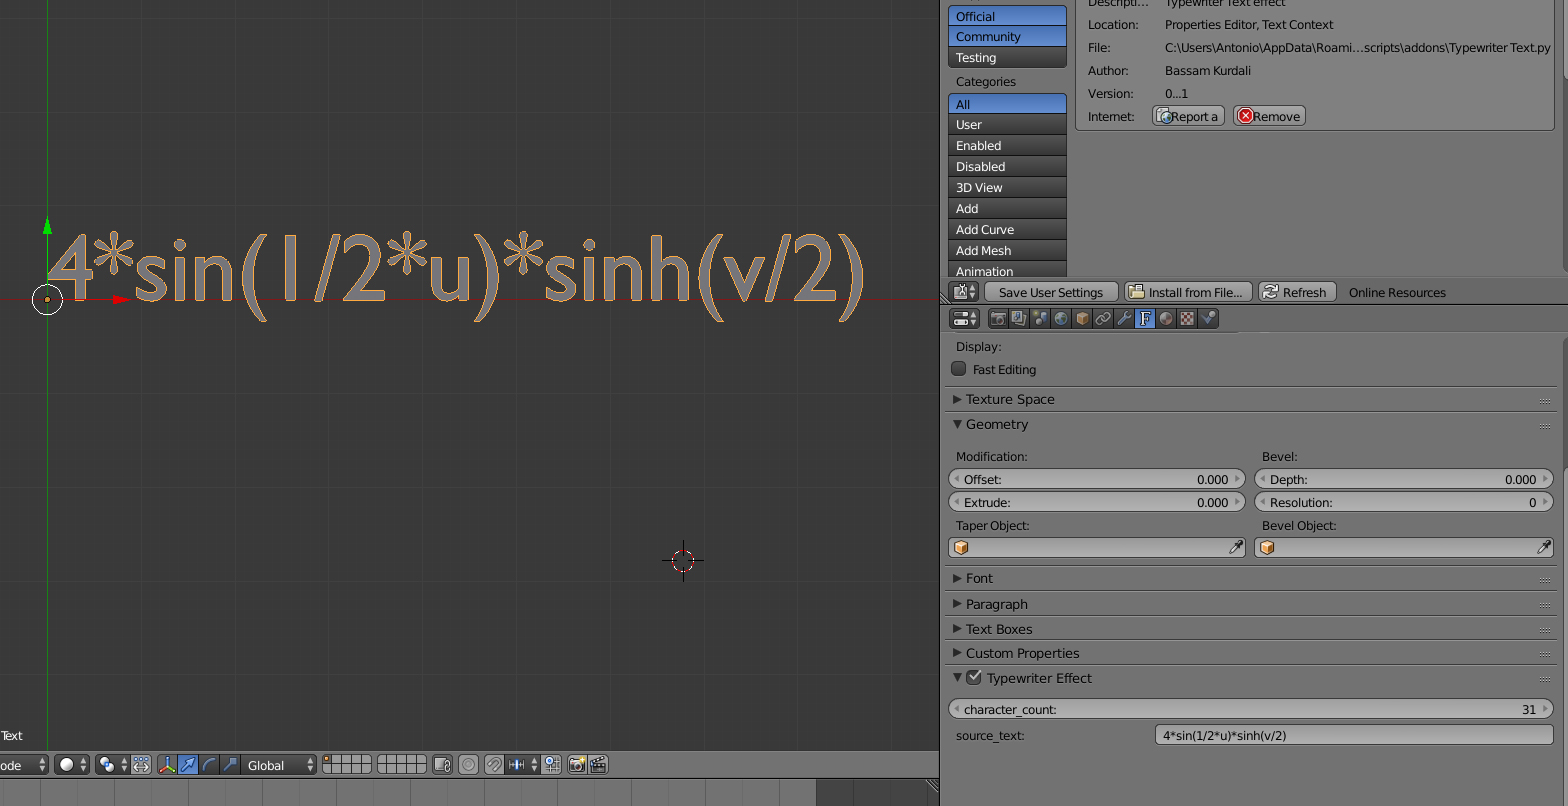Click the Taper Object eyedropper icon
Viewport: 1568px width, 806px height.
pyautogui.click(x=1236, y=548)
